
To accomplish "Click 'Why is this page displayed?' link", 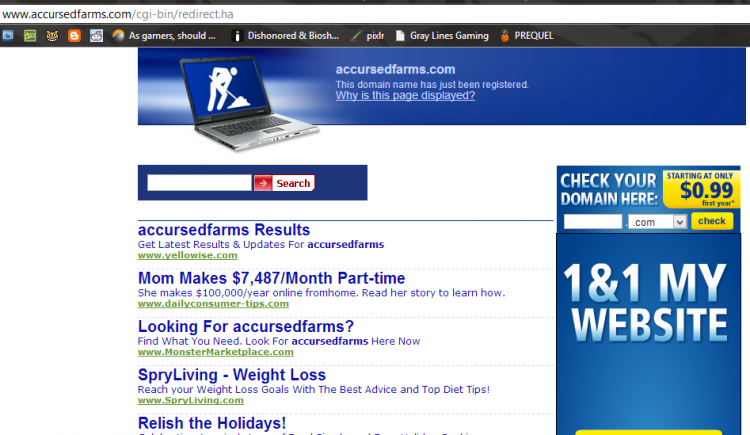I will (x=405, y=95).
